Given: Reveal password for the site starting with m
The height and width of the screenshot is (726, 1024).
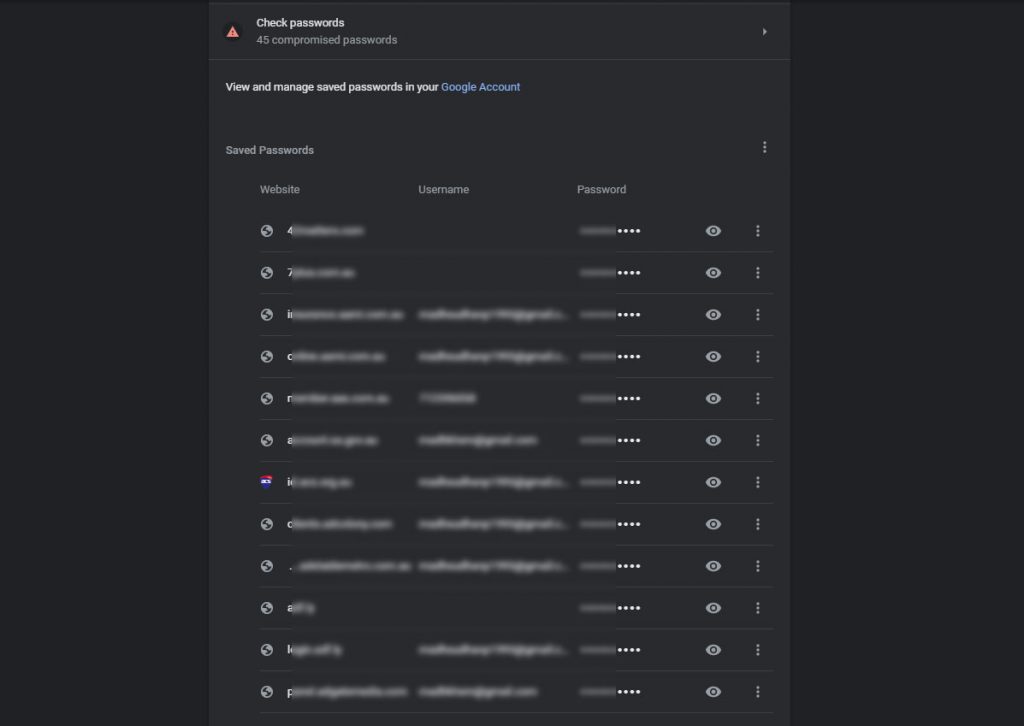Looking at the screenshot, I should coord(713,398).
